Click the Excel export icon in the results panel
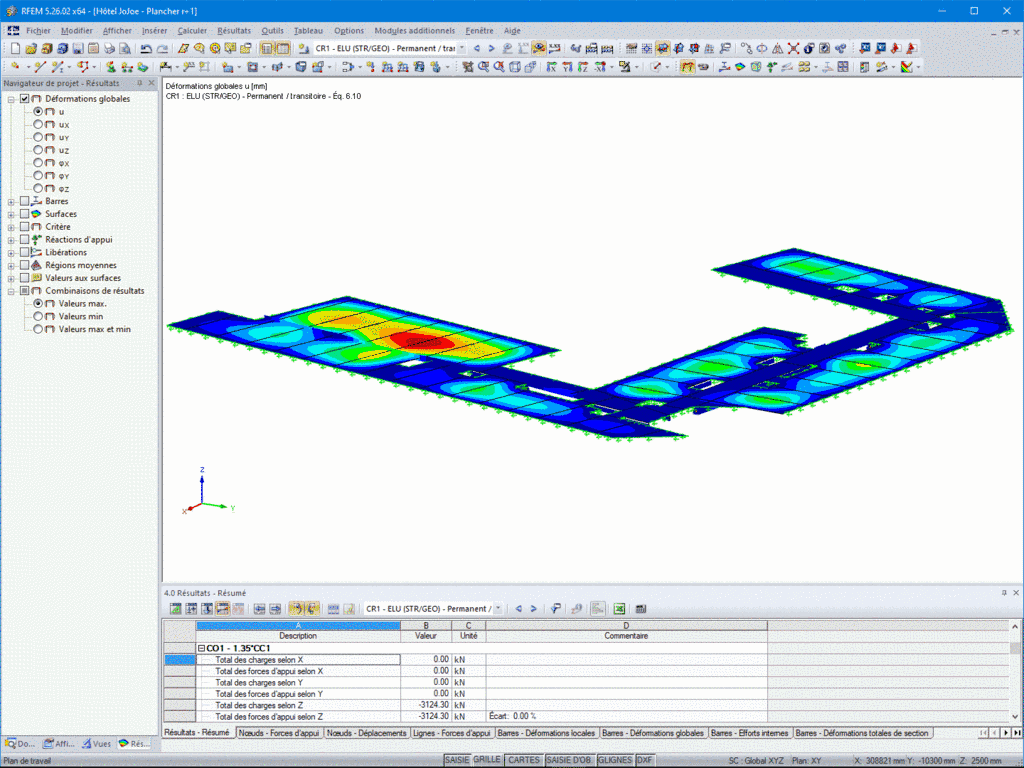The height and width of the screenshot is (768, 1024). [619, 609]
